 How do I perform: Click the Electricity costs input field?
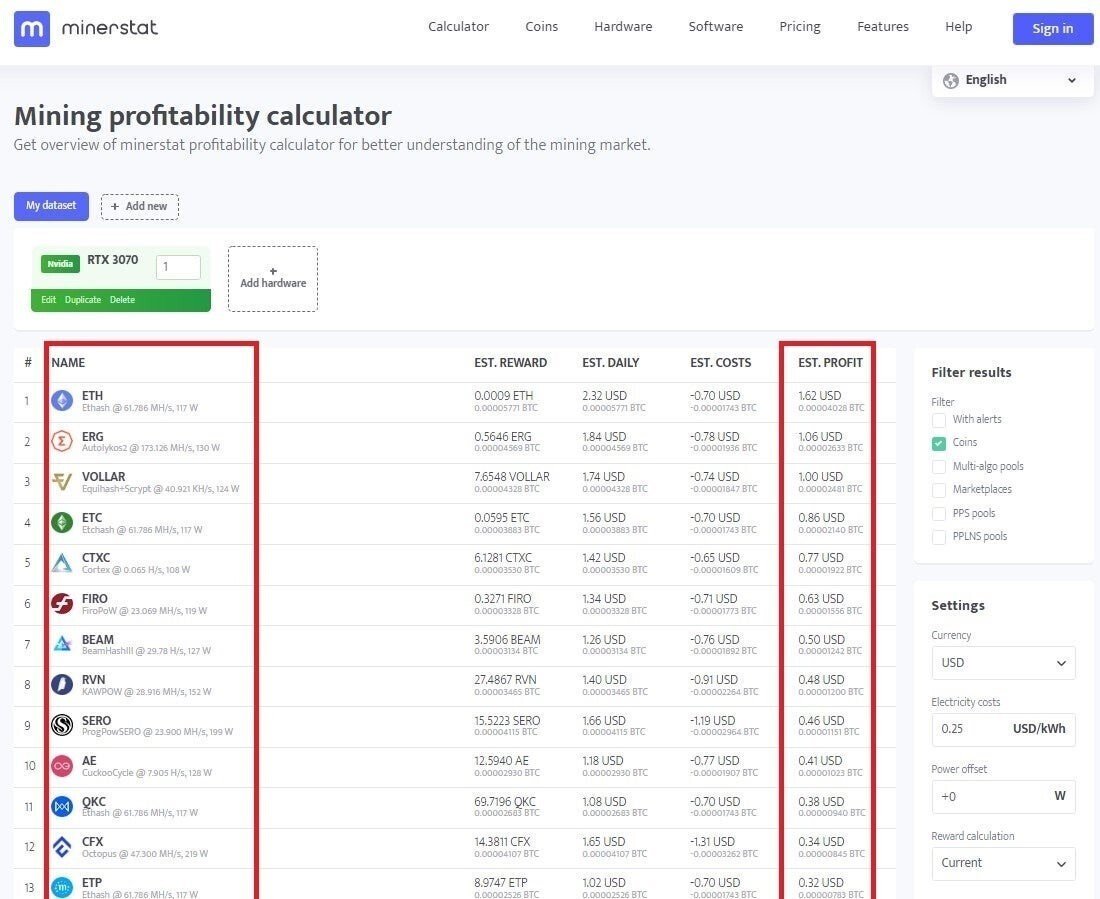point(1003,729)
